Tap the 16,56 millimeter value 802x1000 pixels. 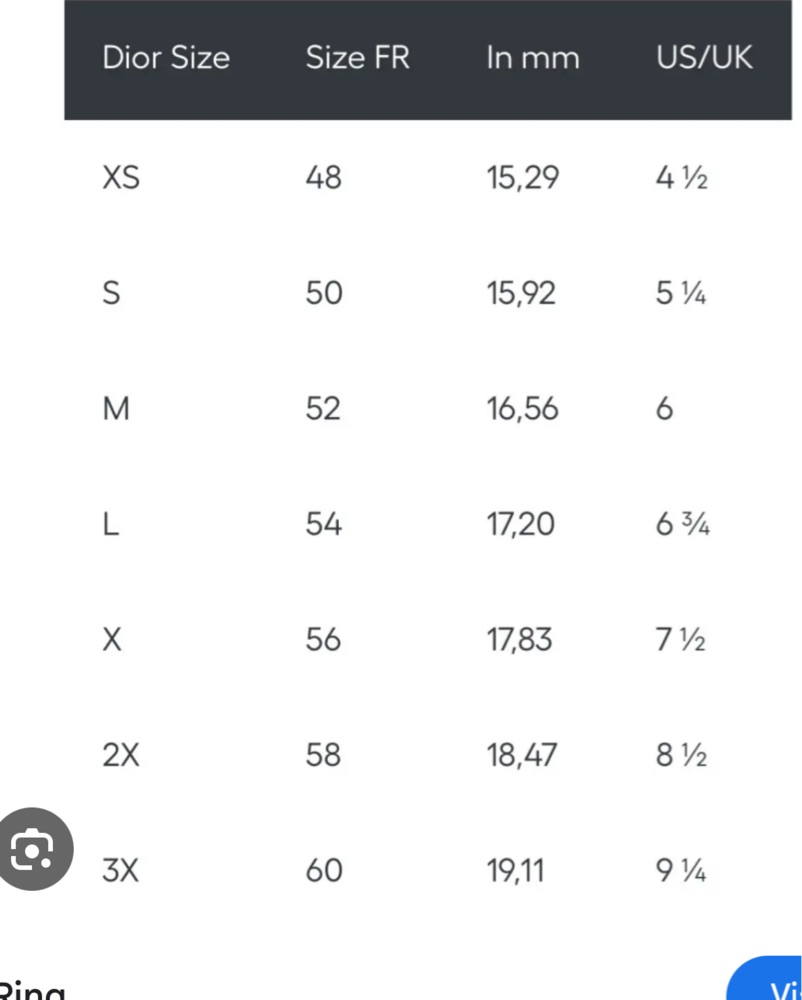[523, 408]
